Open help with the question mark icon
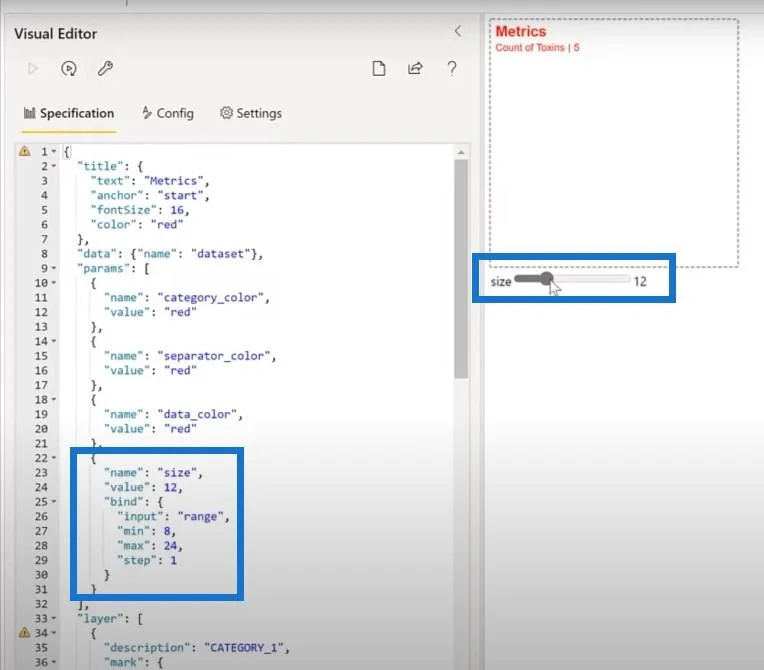764x670 pixels. click(x=452, y=68)
